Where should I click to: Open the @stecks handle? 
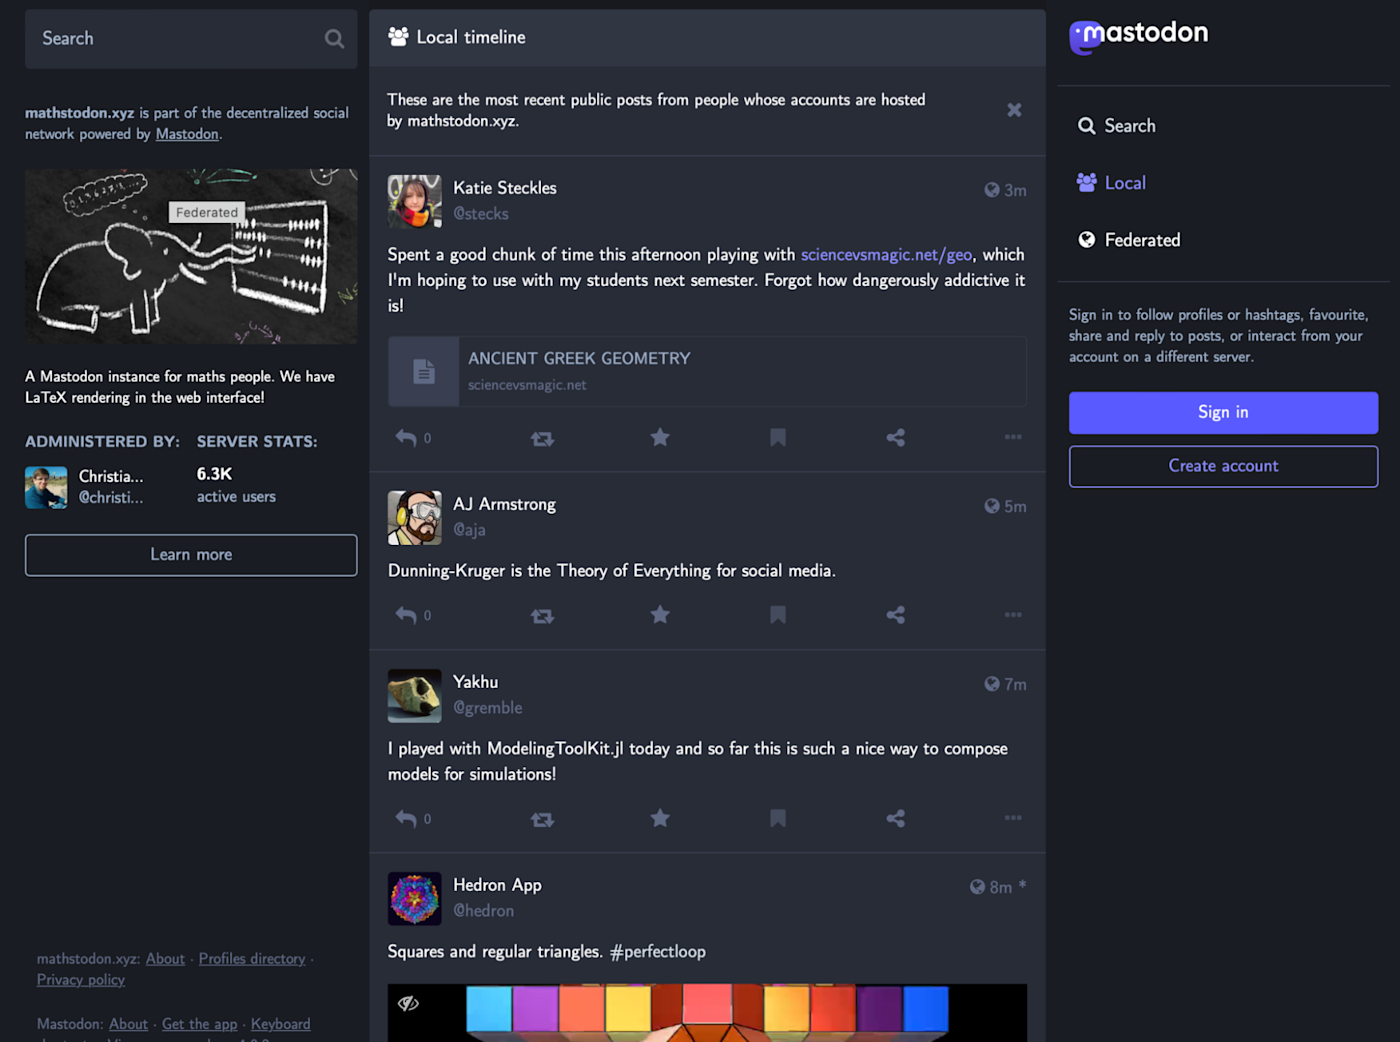pos(481,214)
